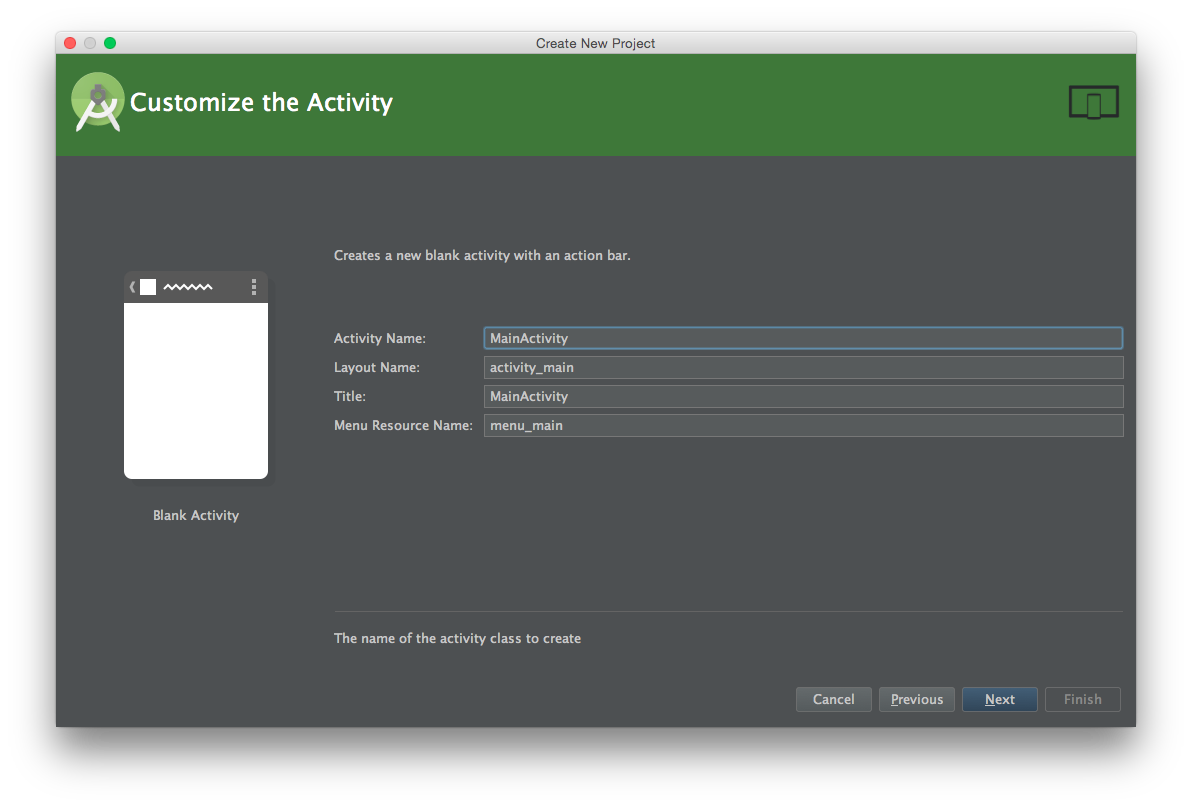Click the squiggly title placeholder in preview
Screen dimensions: 1192x807
tap(188, 287)
